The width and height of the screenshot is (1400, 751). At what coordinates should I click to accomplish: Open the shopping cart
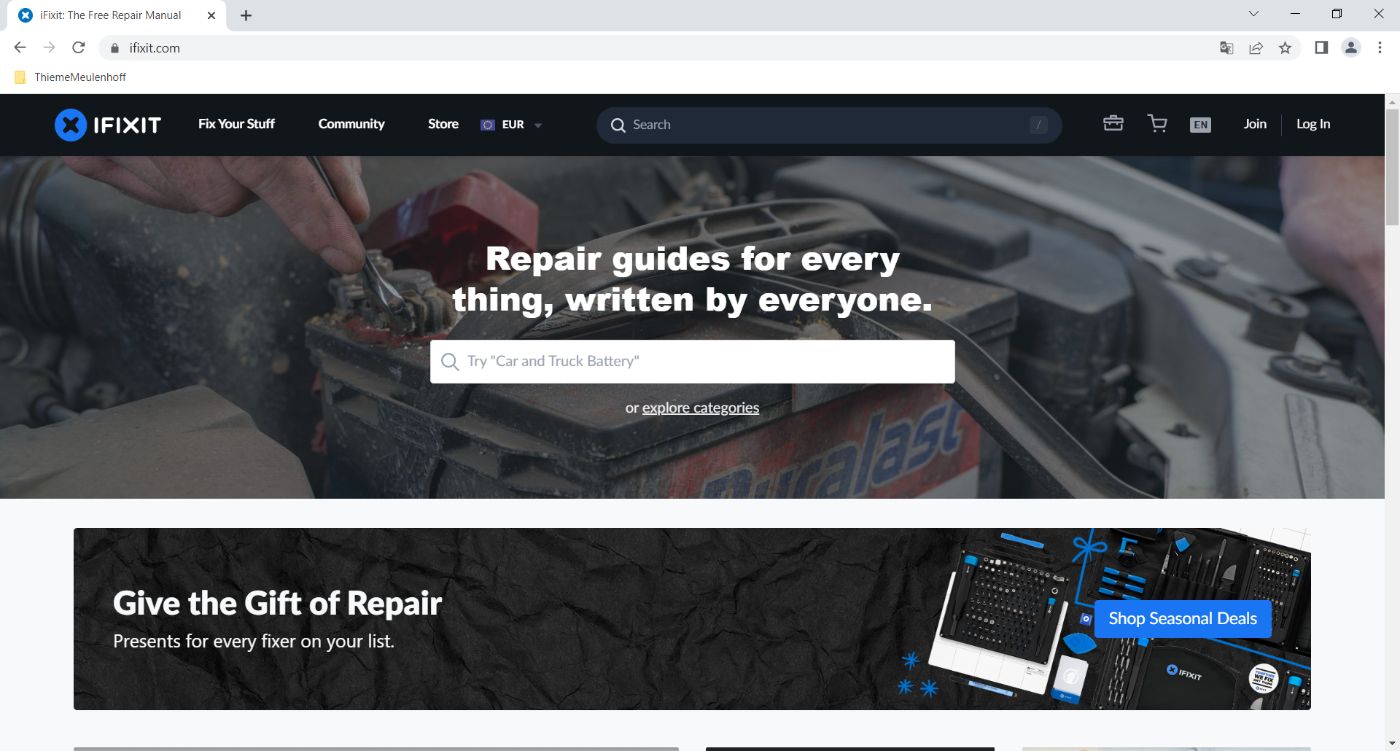pyautogui.click(x=1157, y=123)
